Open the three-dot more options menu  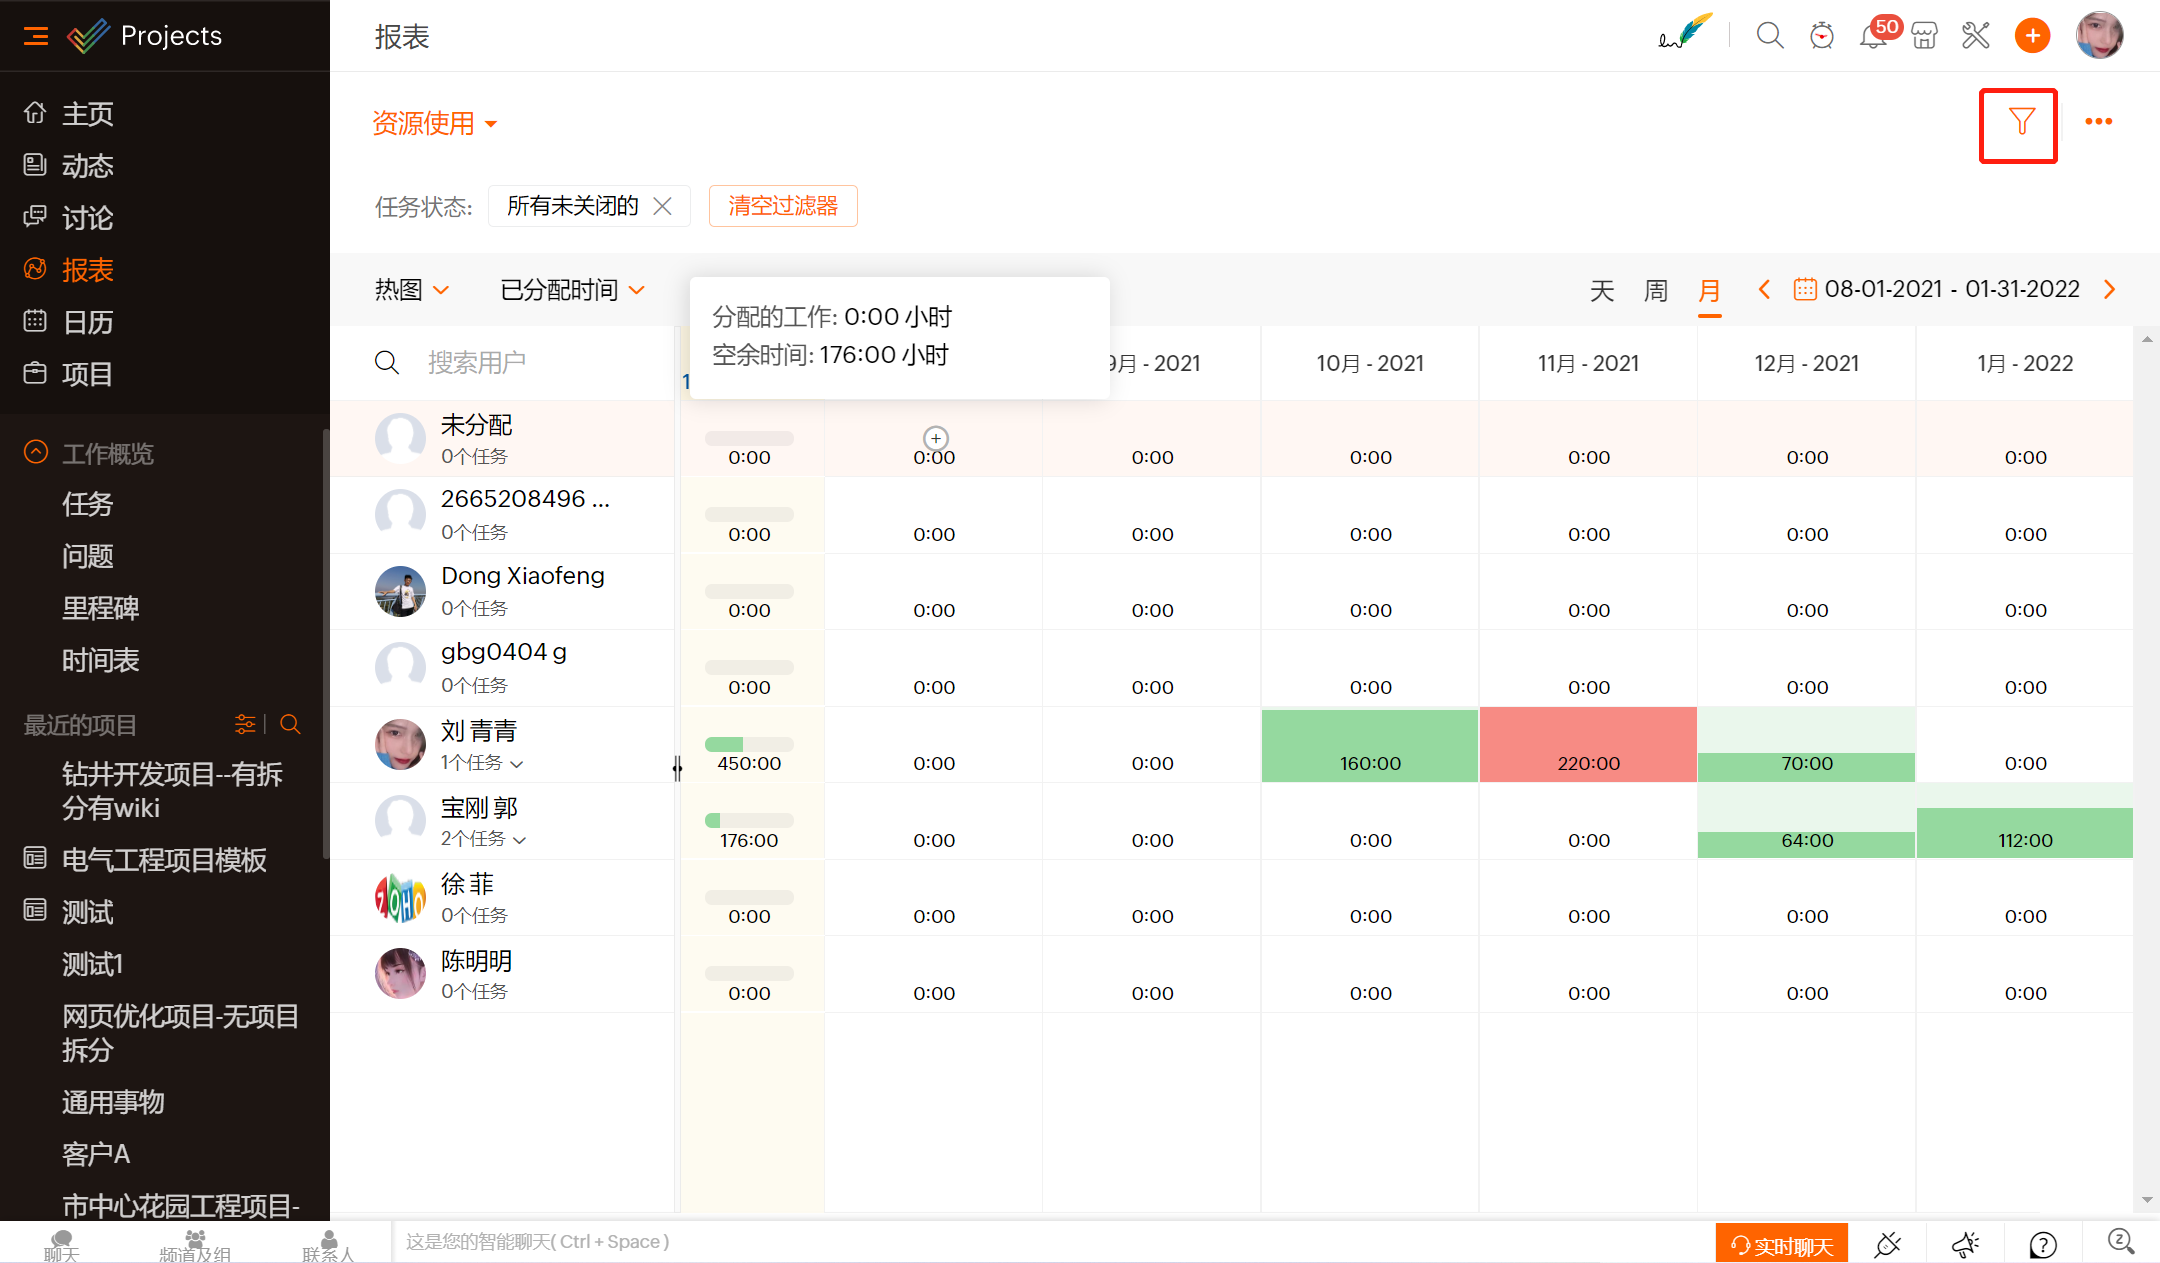(x=2098, y=122)
